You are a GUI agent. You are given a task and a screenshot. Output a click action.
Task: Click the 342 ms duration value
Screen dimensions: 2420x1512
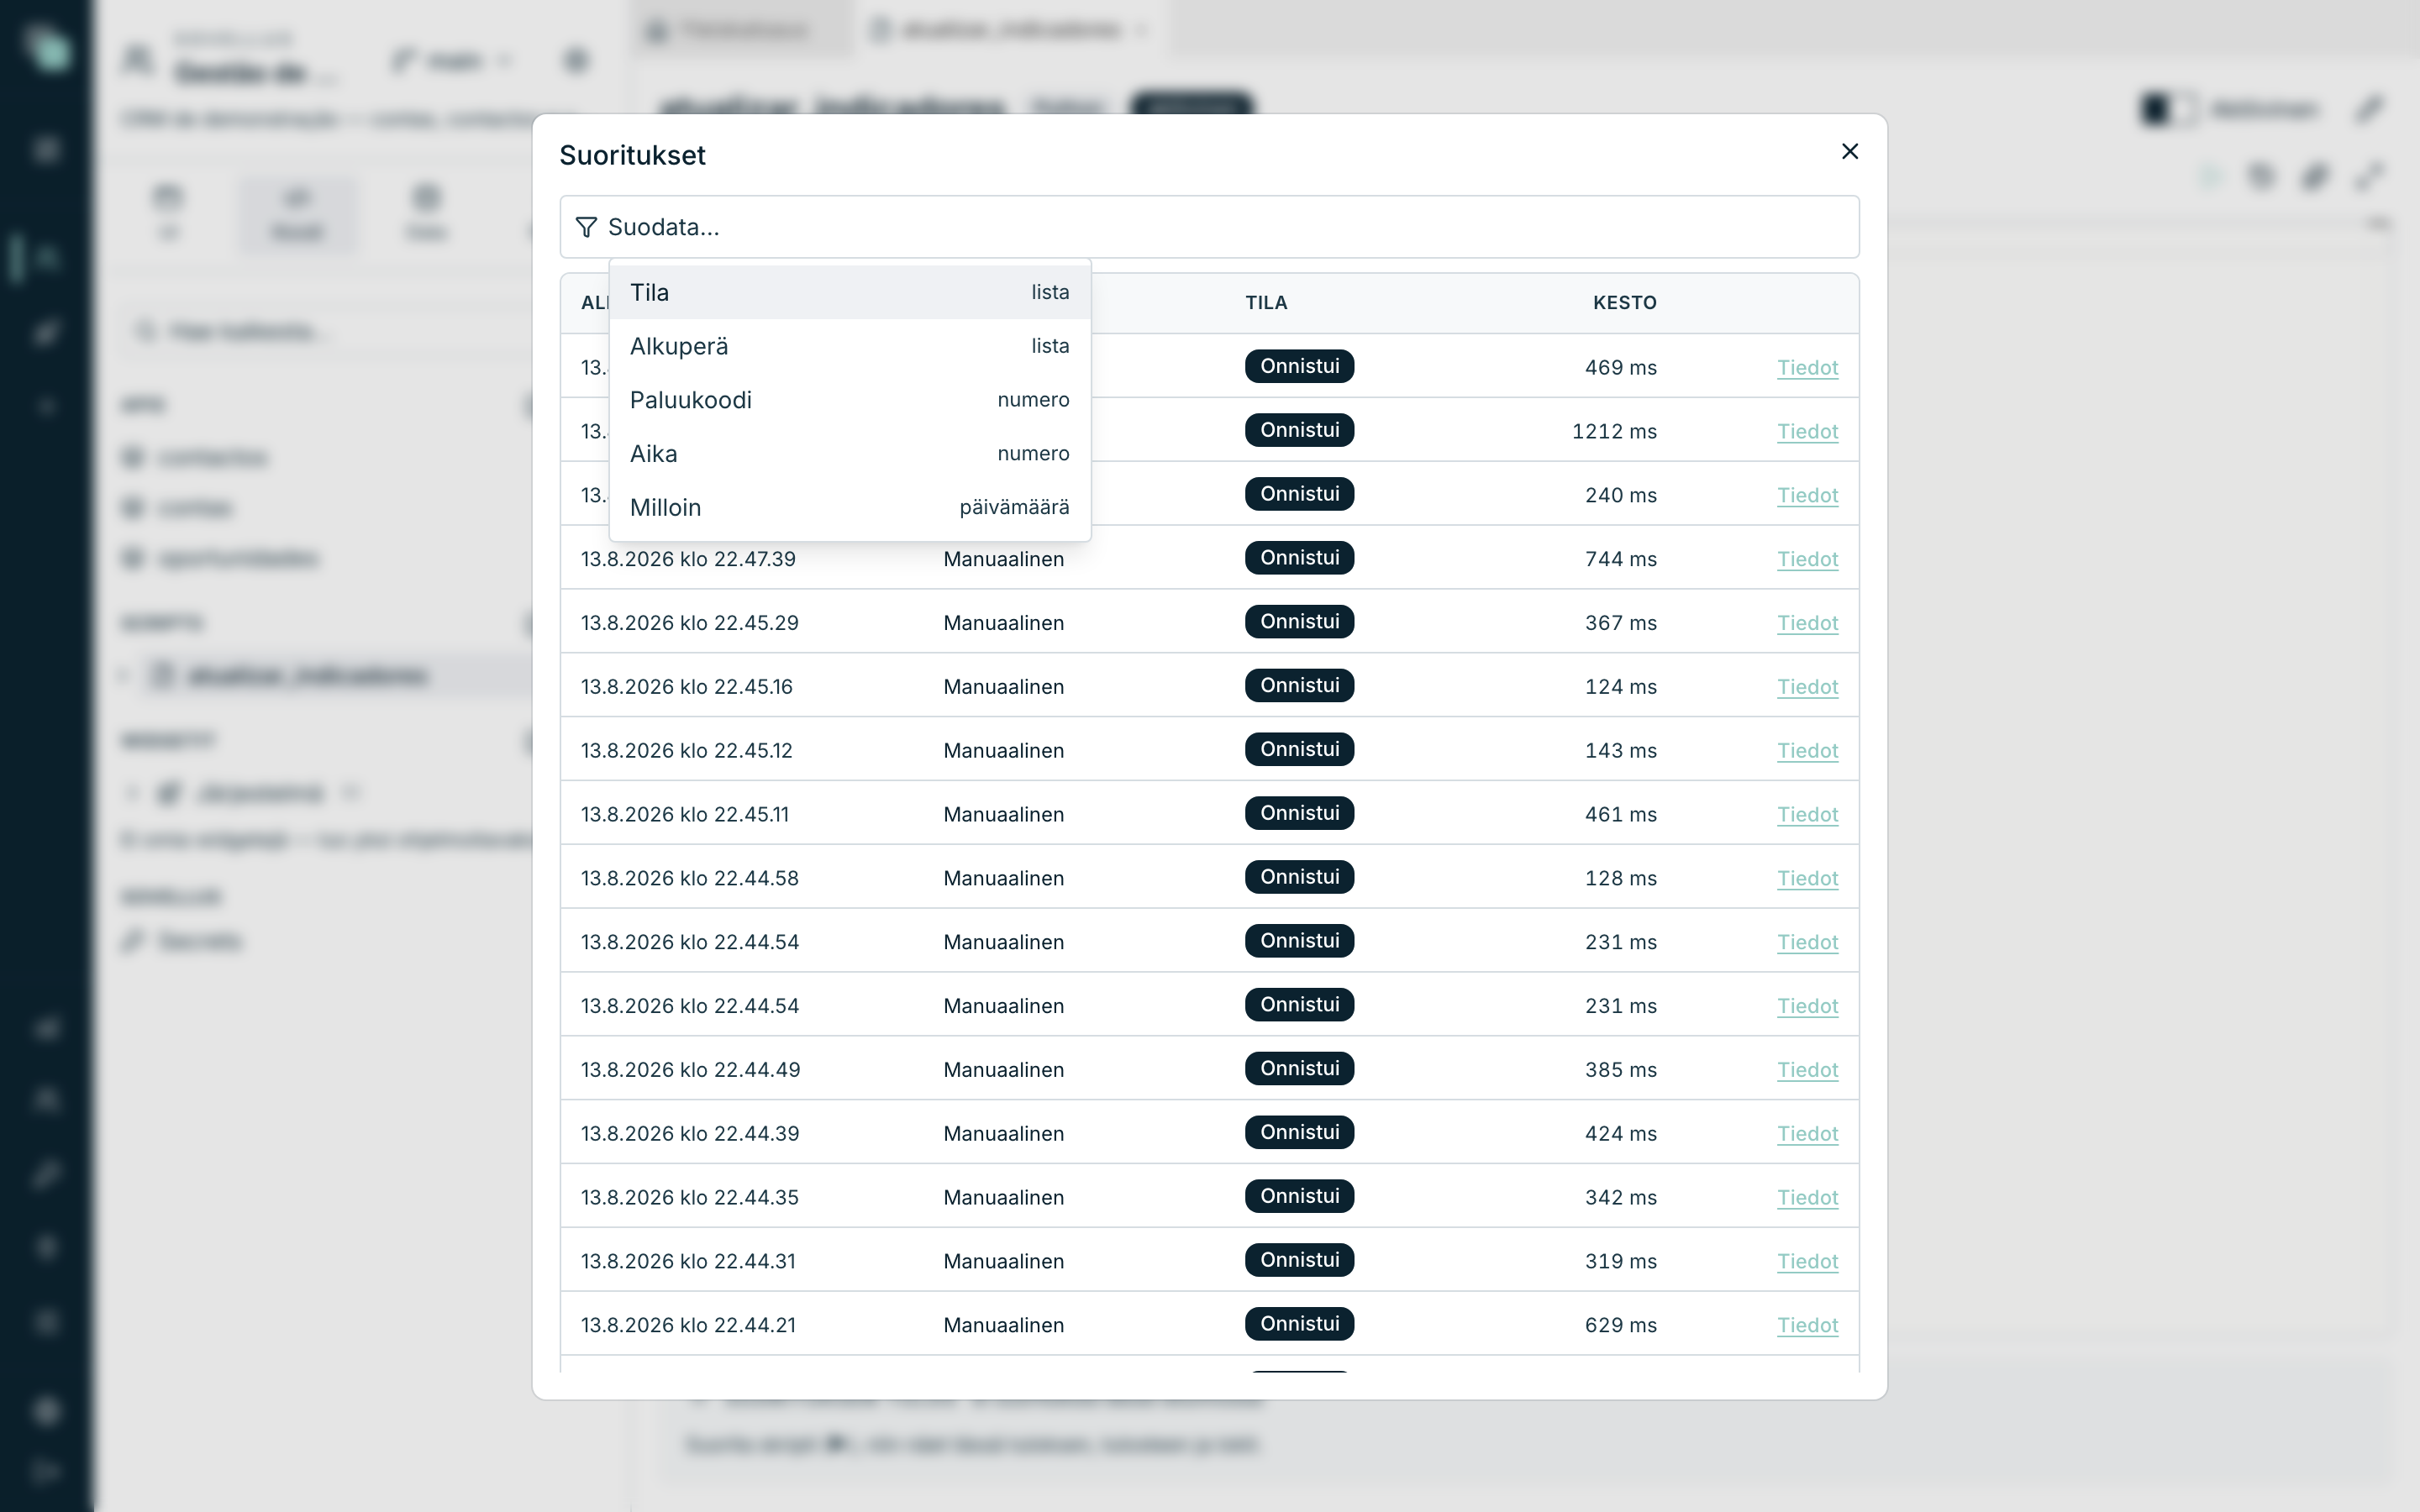1621,1199
